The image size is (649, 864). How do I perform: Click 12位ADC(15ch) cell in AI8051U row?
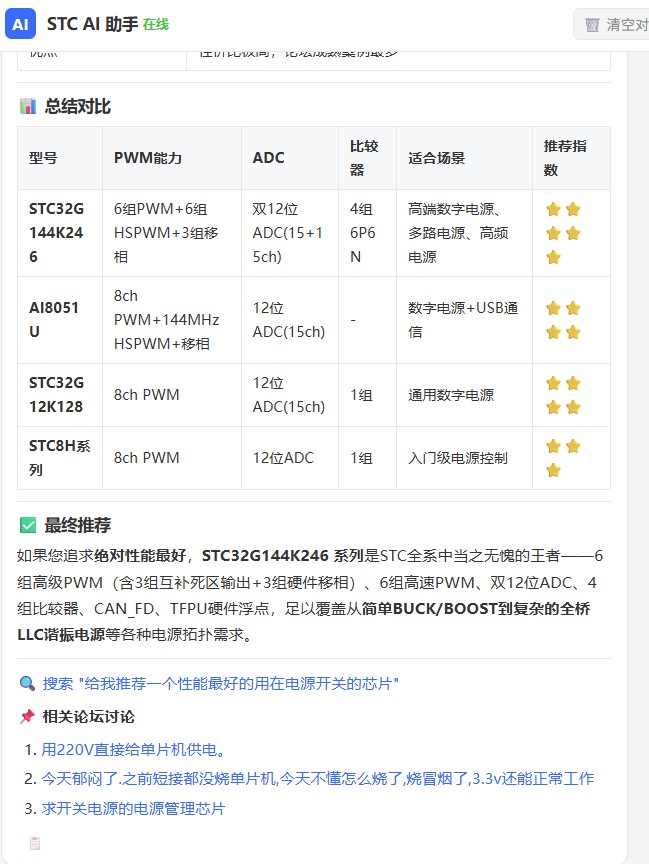pos(289,320)
